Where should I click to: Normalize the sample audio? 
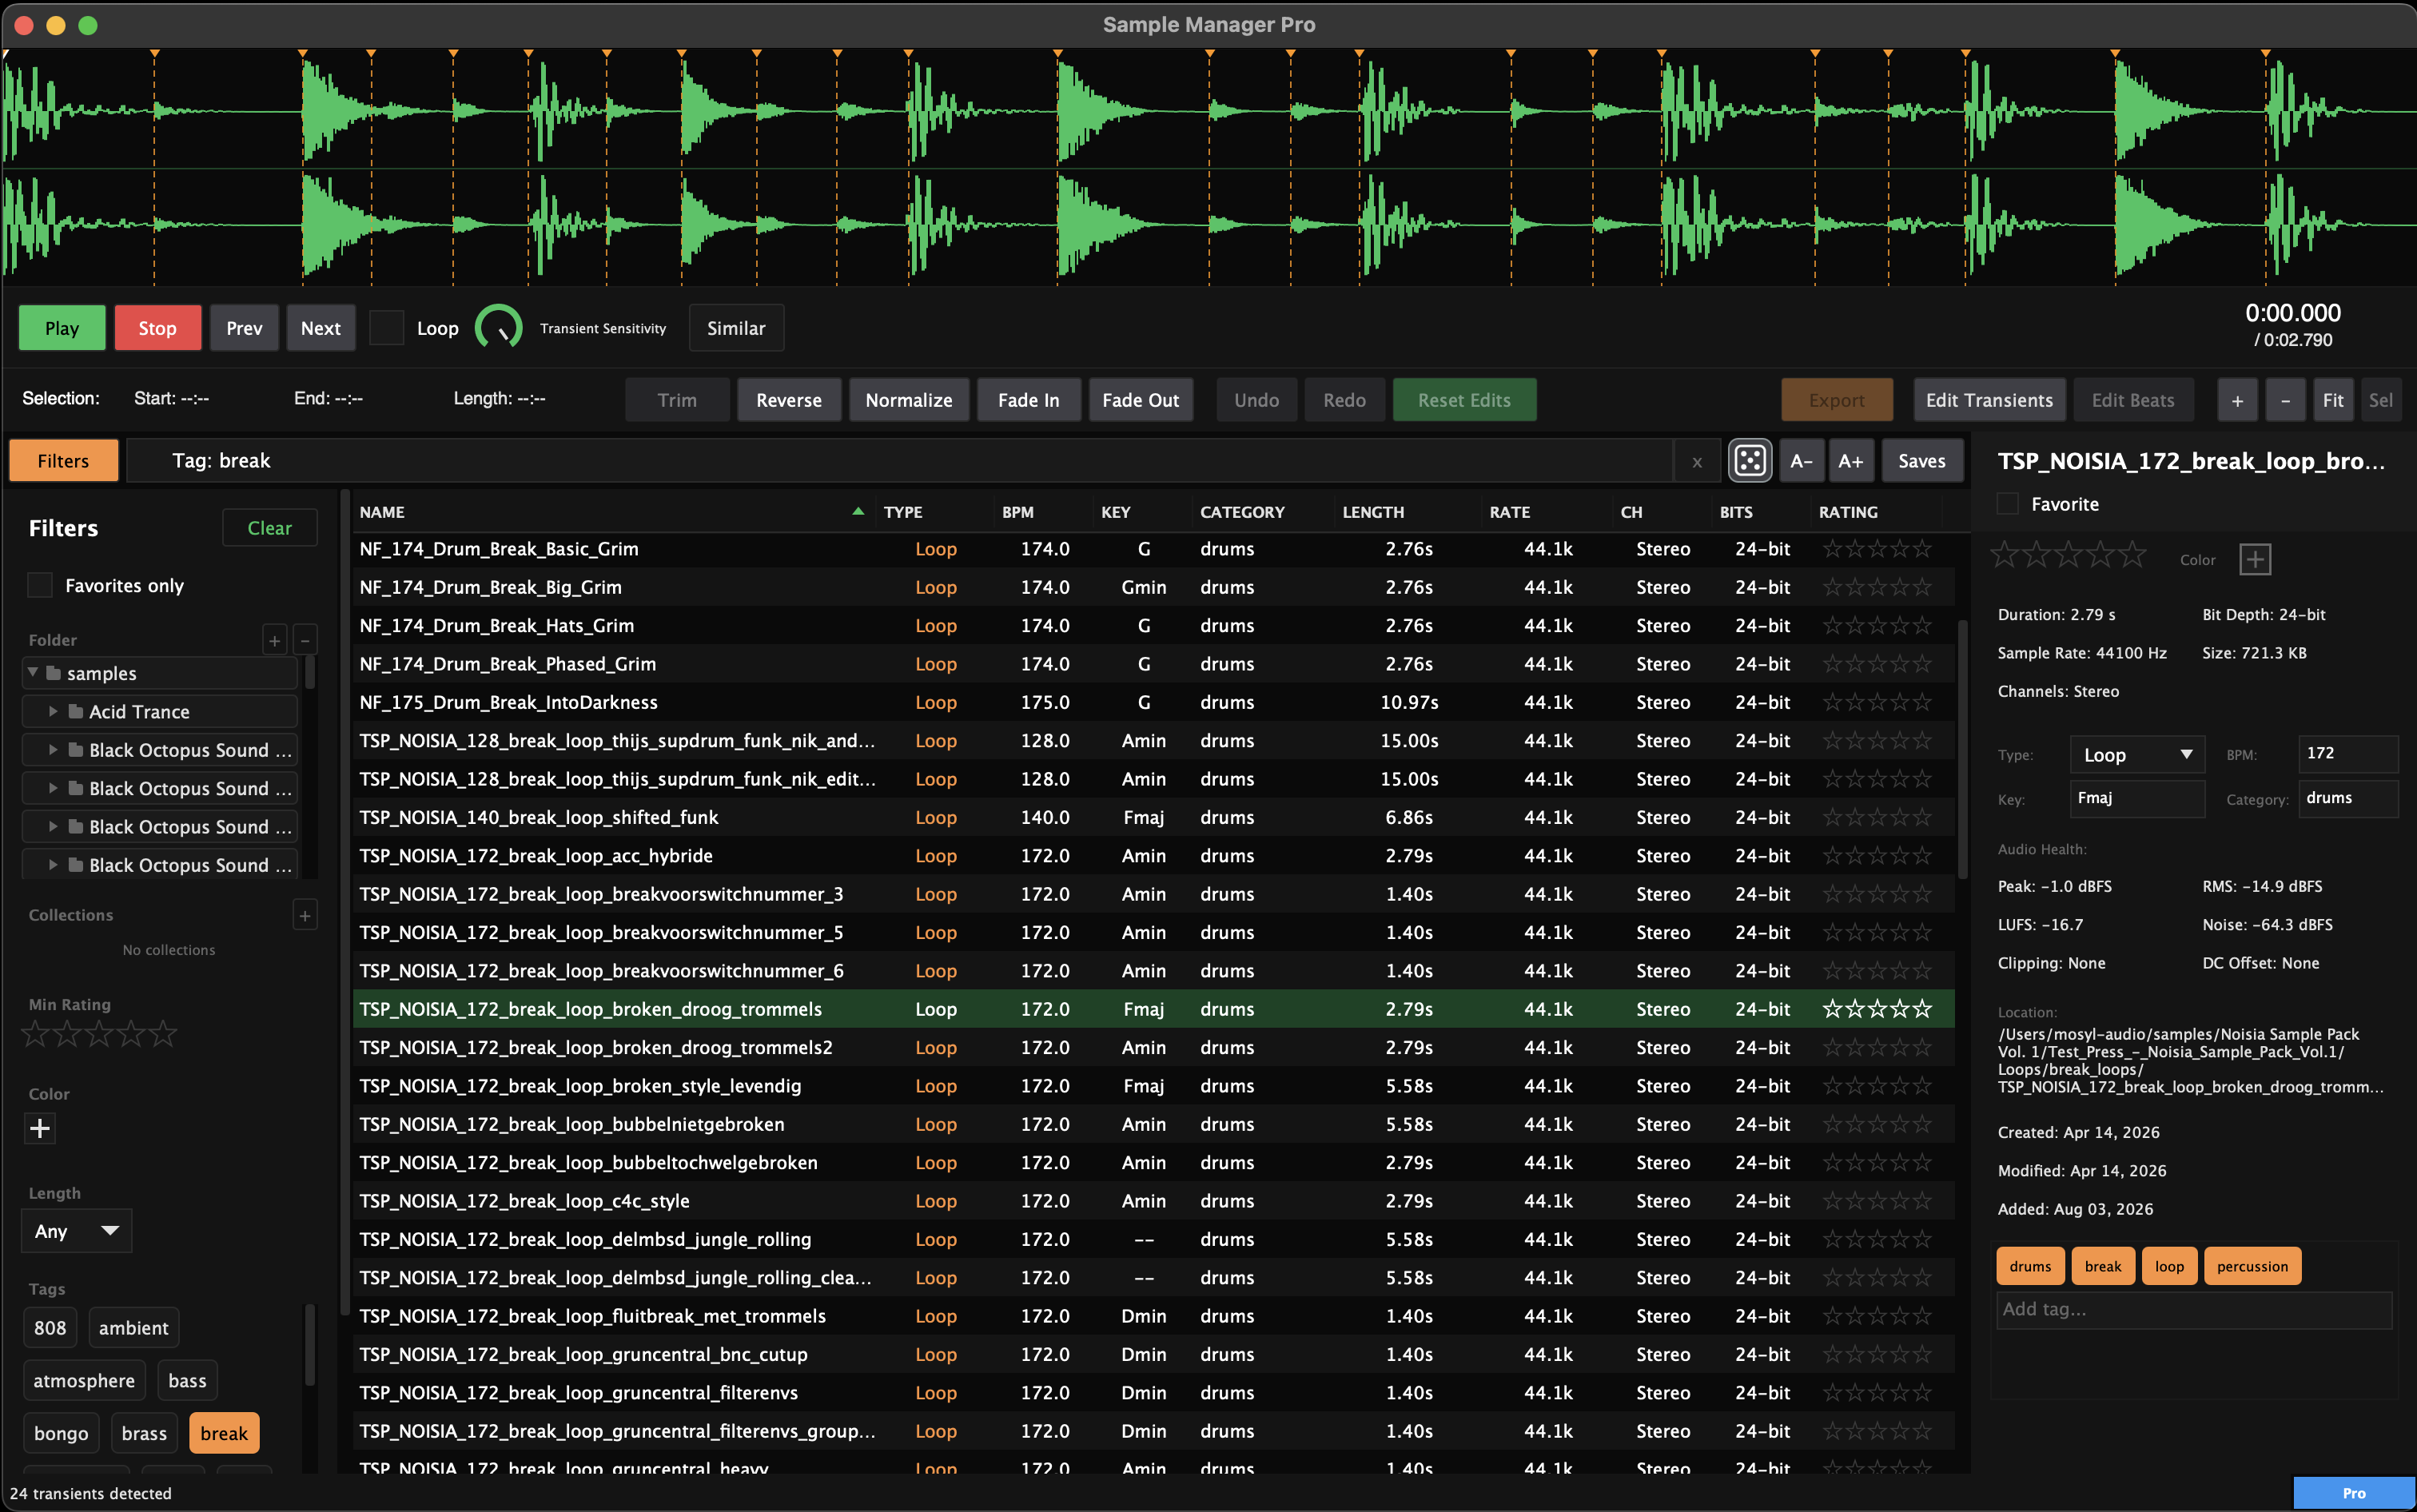[x=909, y=400]
